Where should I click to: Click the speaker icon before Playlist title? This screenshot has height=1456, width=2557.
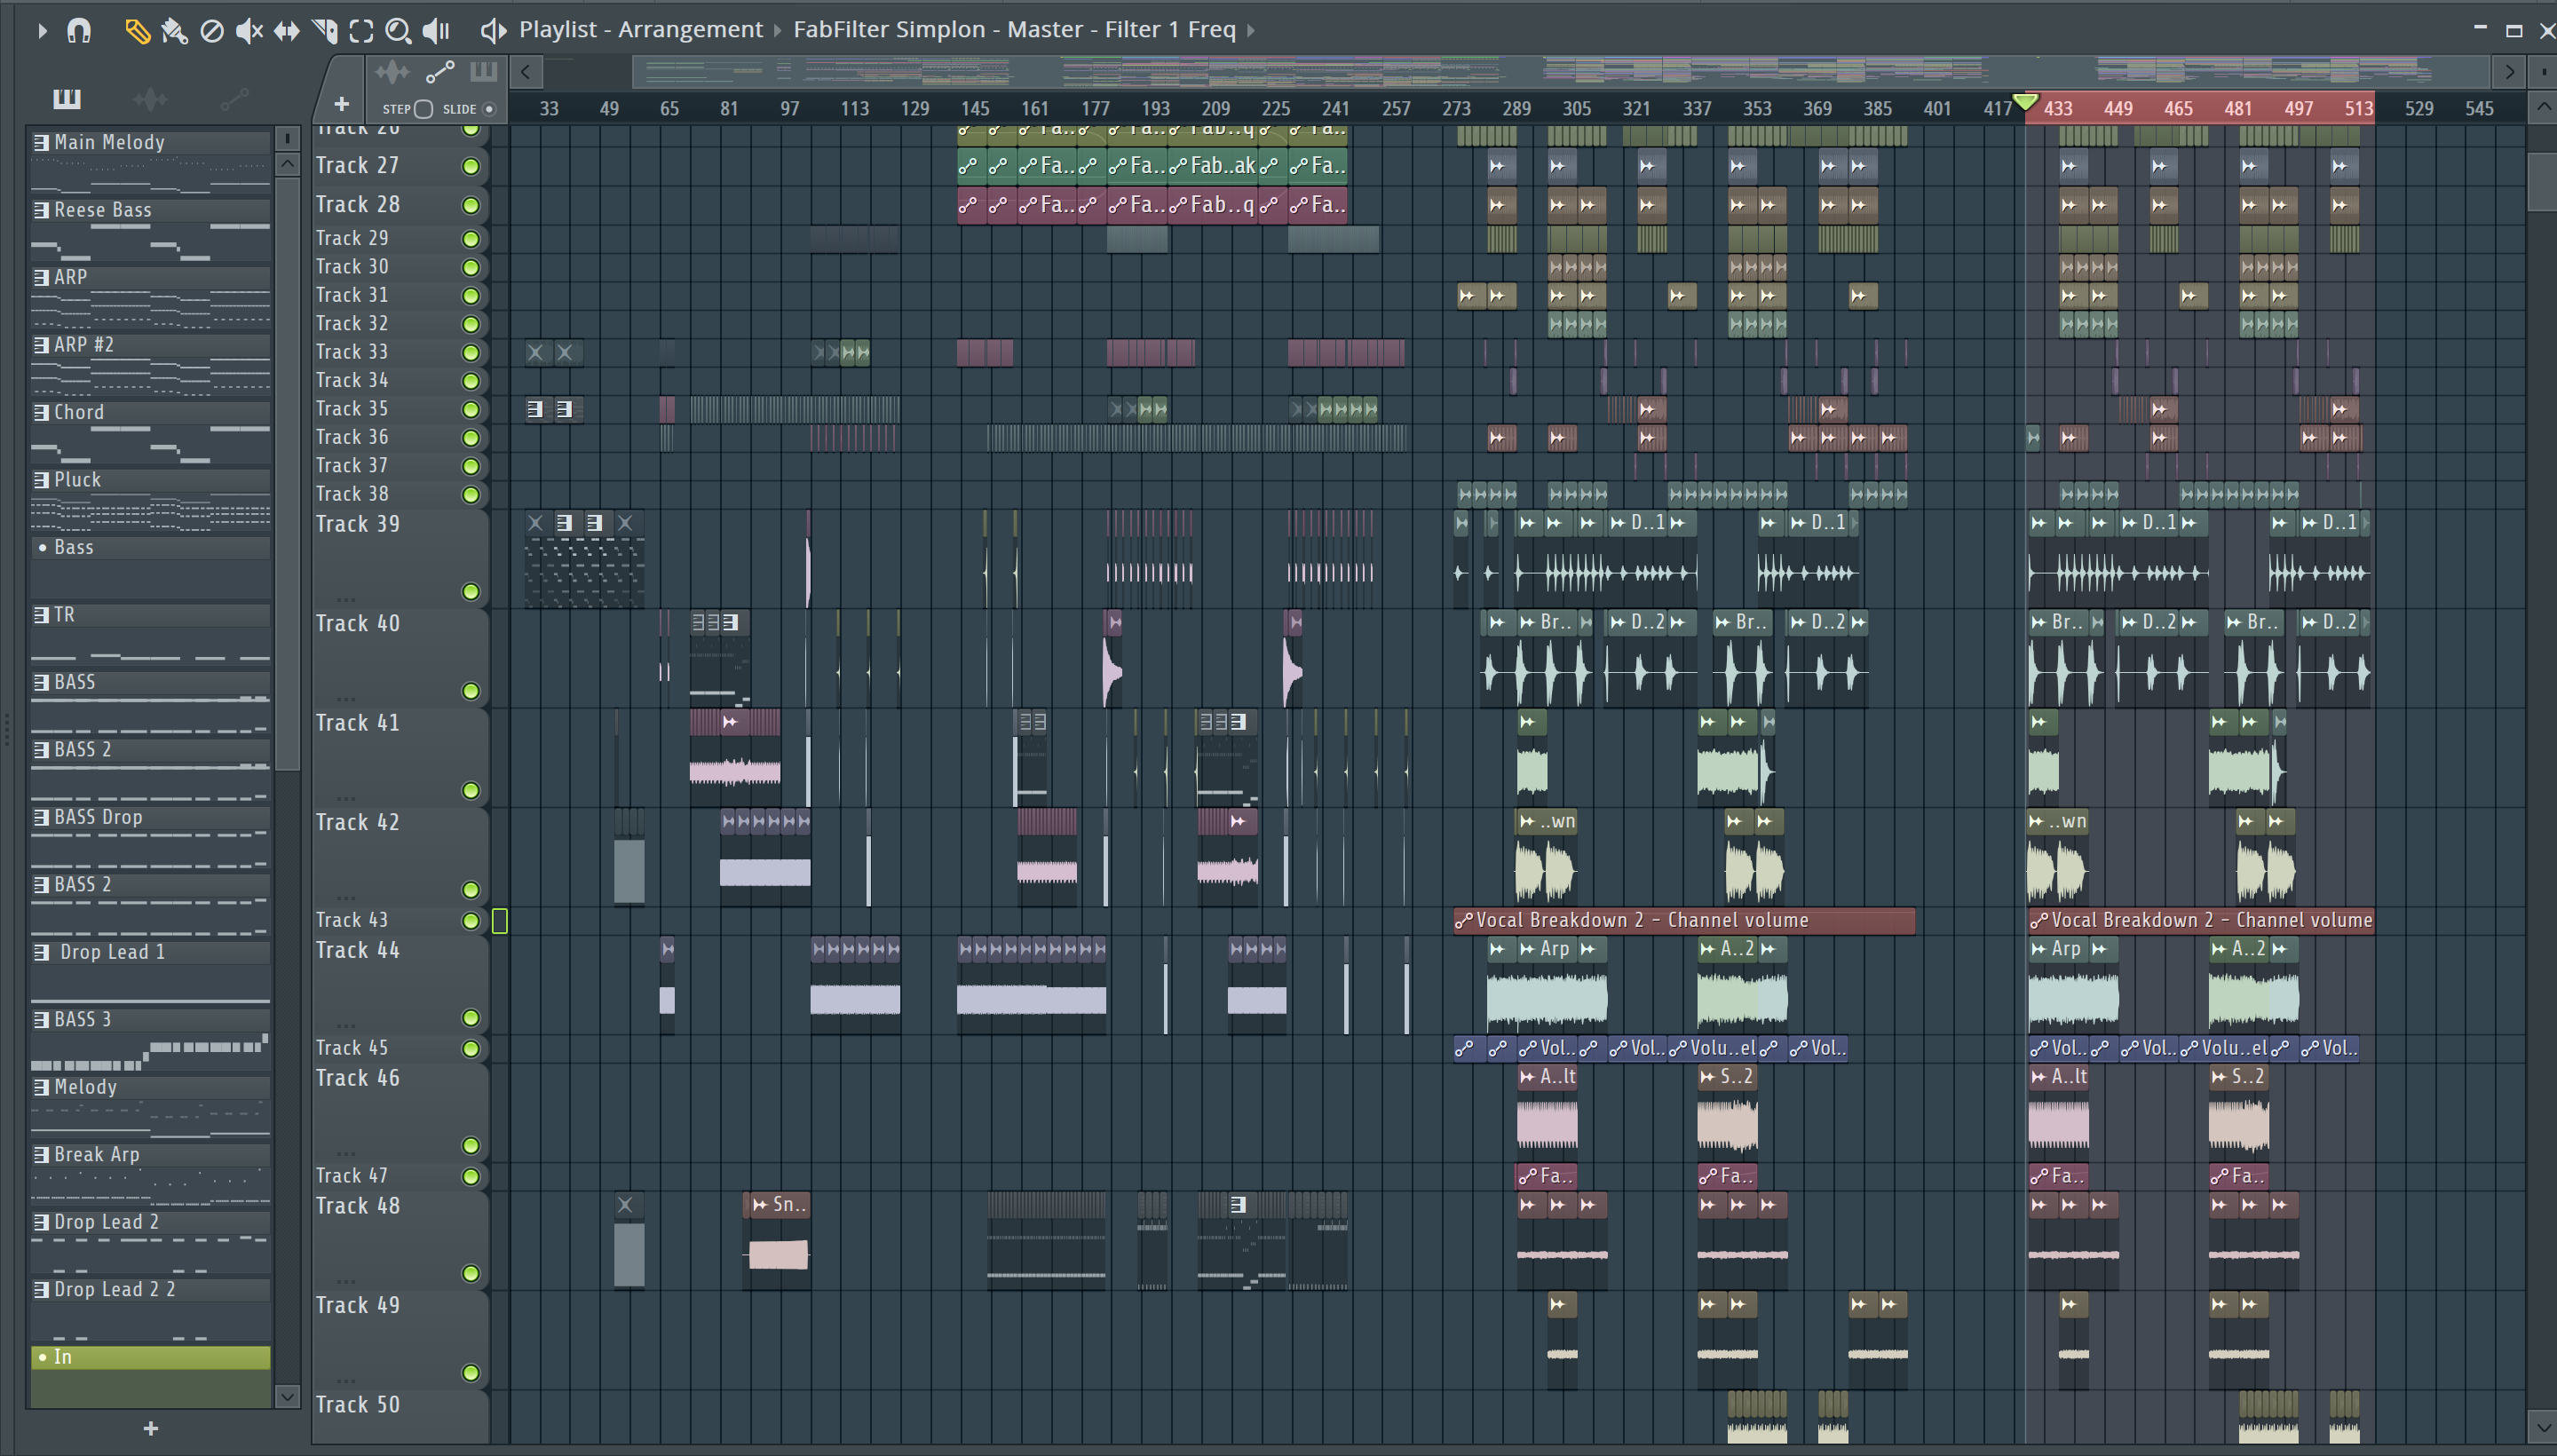tap(492, 31)
